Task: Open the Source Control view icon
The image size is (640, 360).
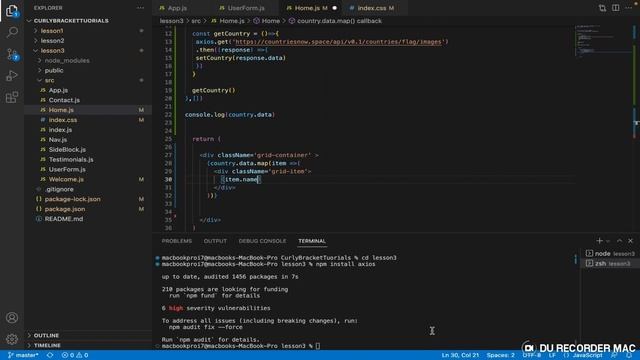Action: pos(12,54)
